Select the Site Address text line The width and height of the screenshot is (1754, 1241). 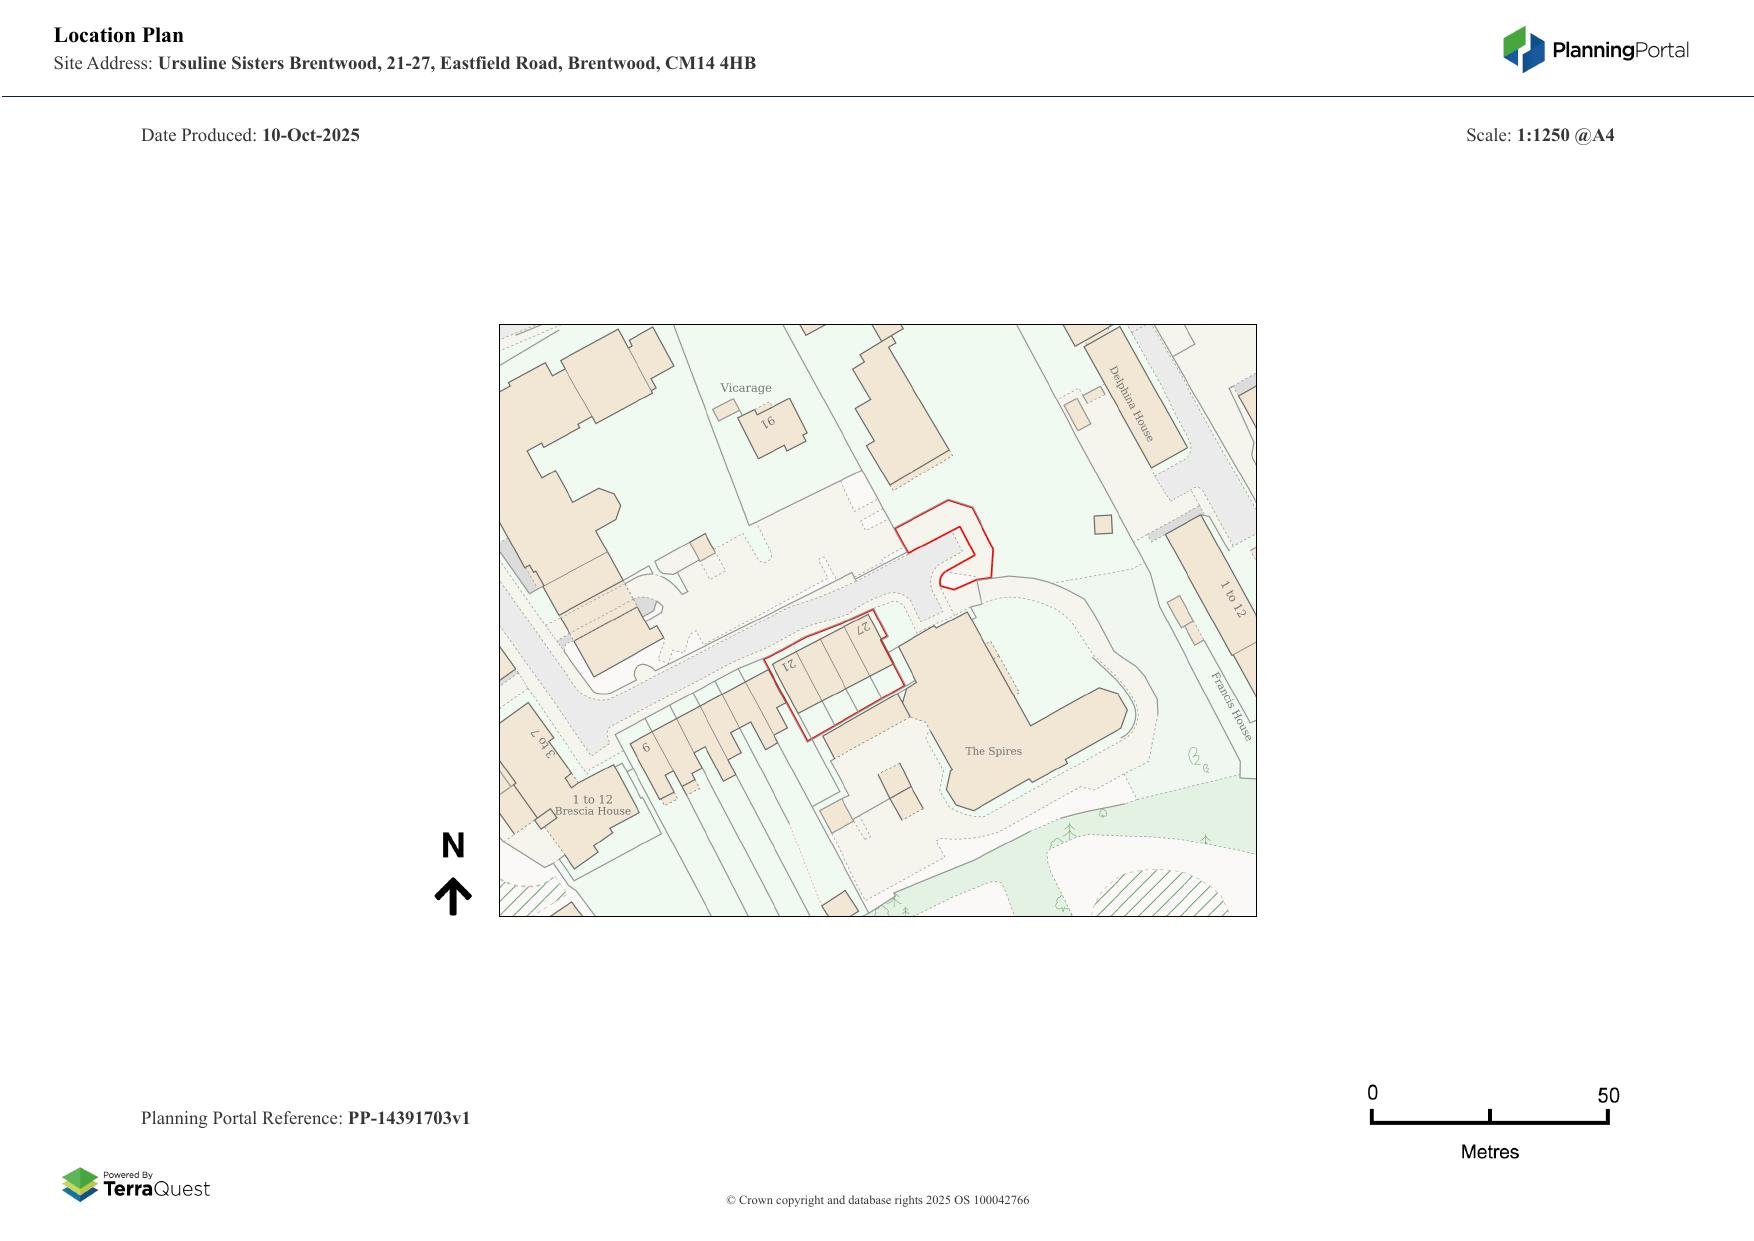tap(404, 62)
